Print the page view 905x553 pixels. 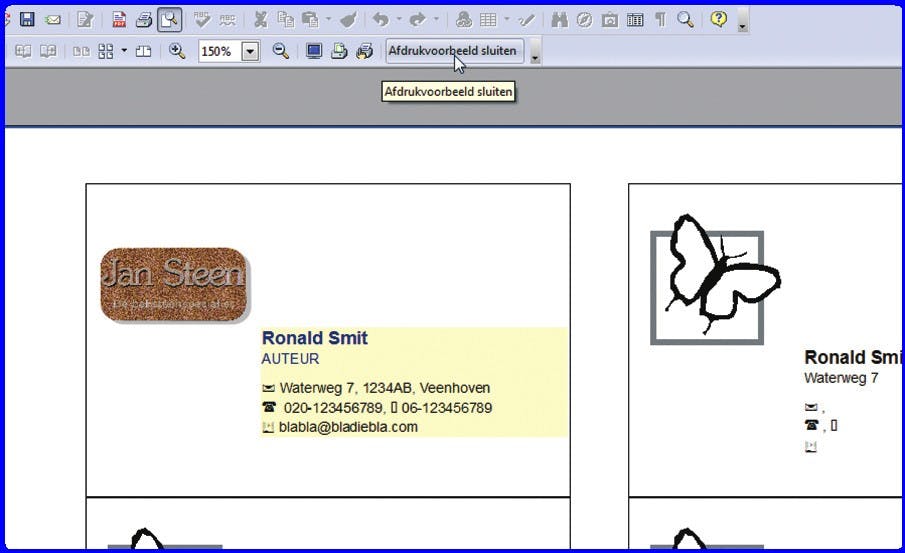coord(339,51)
